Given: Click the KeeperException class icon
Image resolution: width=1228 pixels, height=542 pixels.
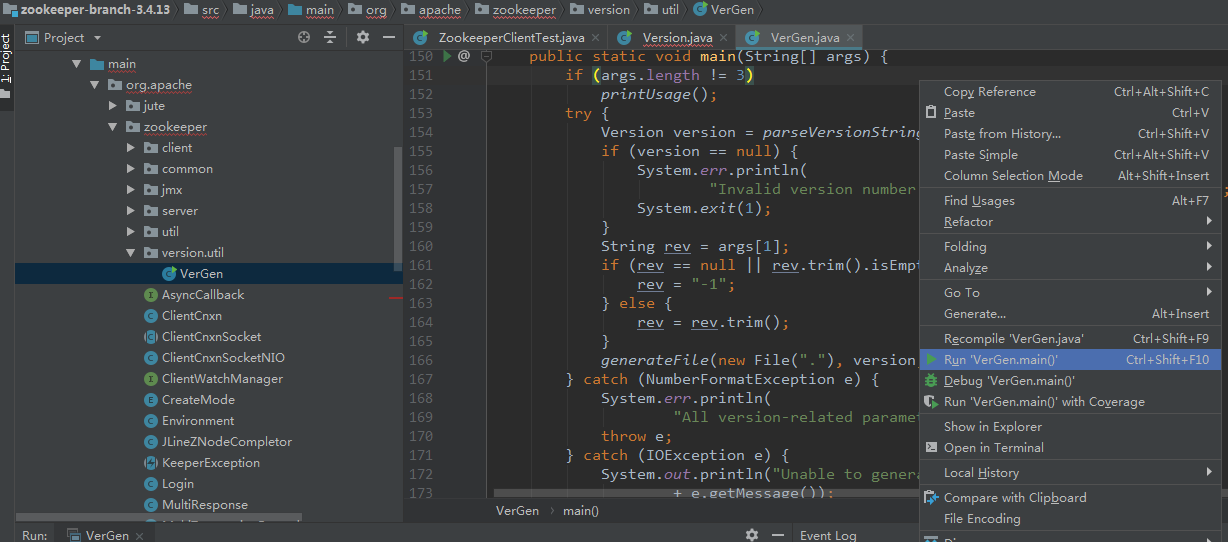Looking at the screenshot, I should 151,463.
